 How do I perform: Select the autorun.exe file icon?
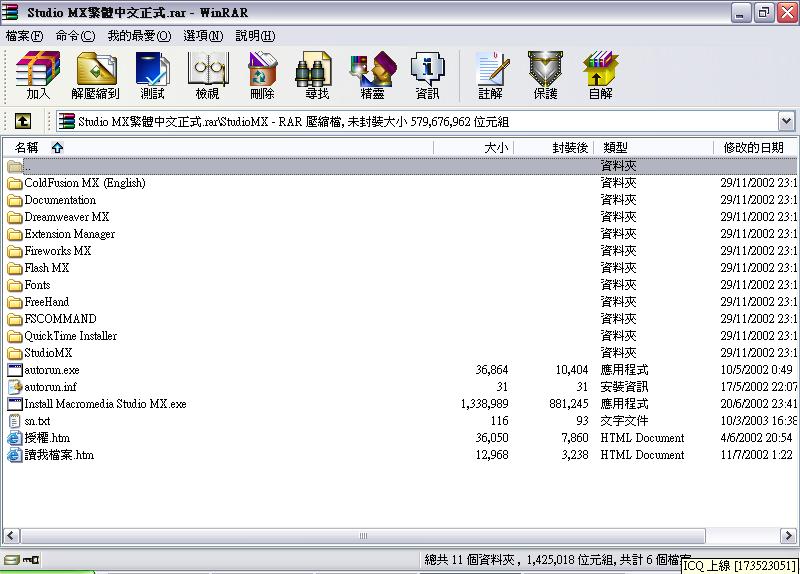[x=15, y=370]
